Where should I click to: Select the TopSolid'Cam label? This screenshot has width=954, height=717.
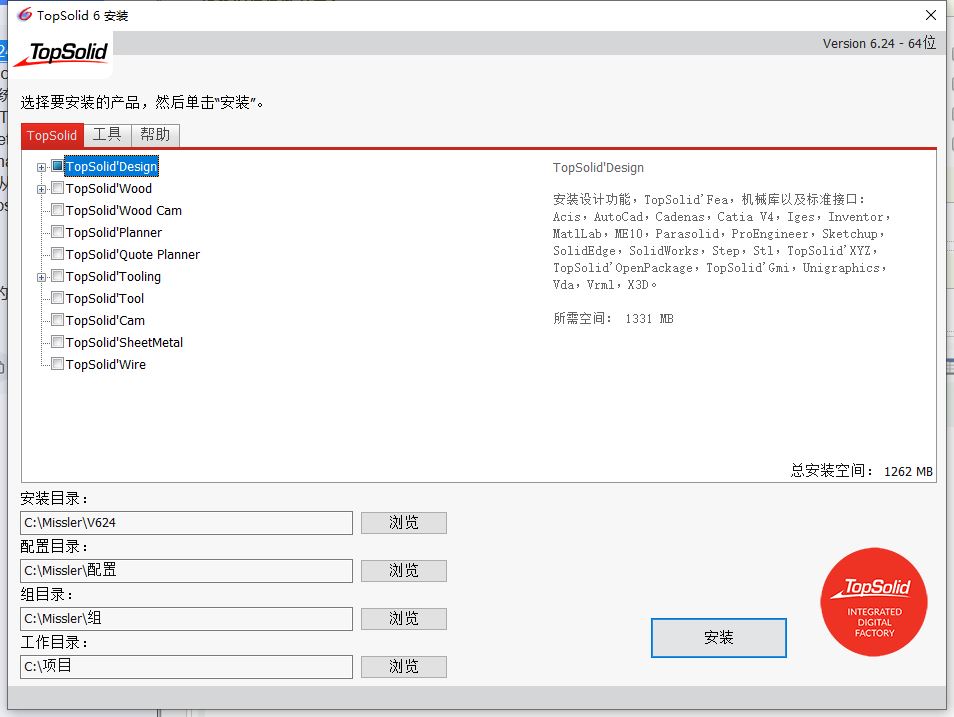[x=105, y=320]
